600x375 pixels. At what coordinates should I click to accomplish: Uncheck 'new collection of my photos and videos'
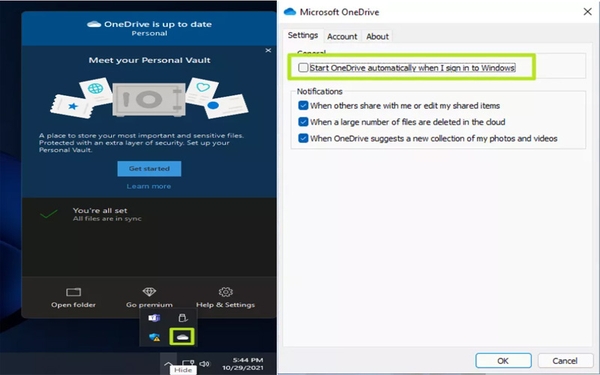pyautogui.click(x=303, y=138)
